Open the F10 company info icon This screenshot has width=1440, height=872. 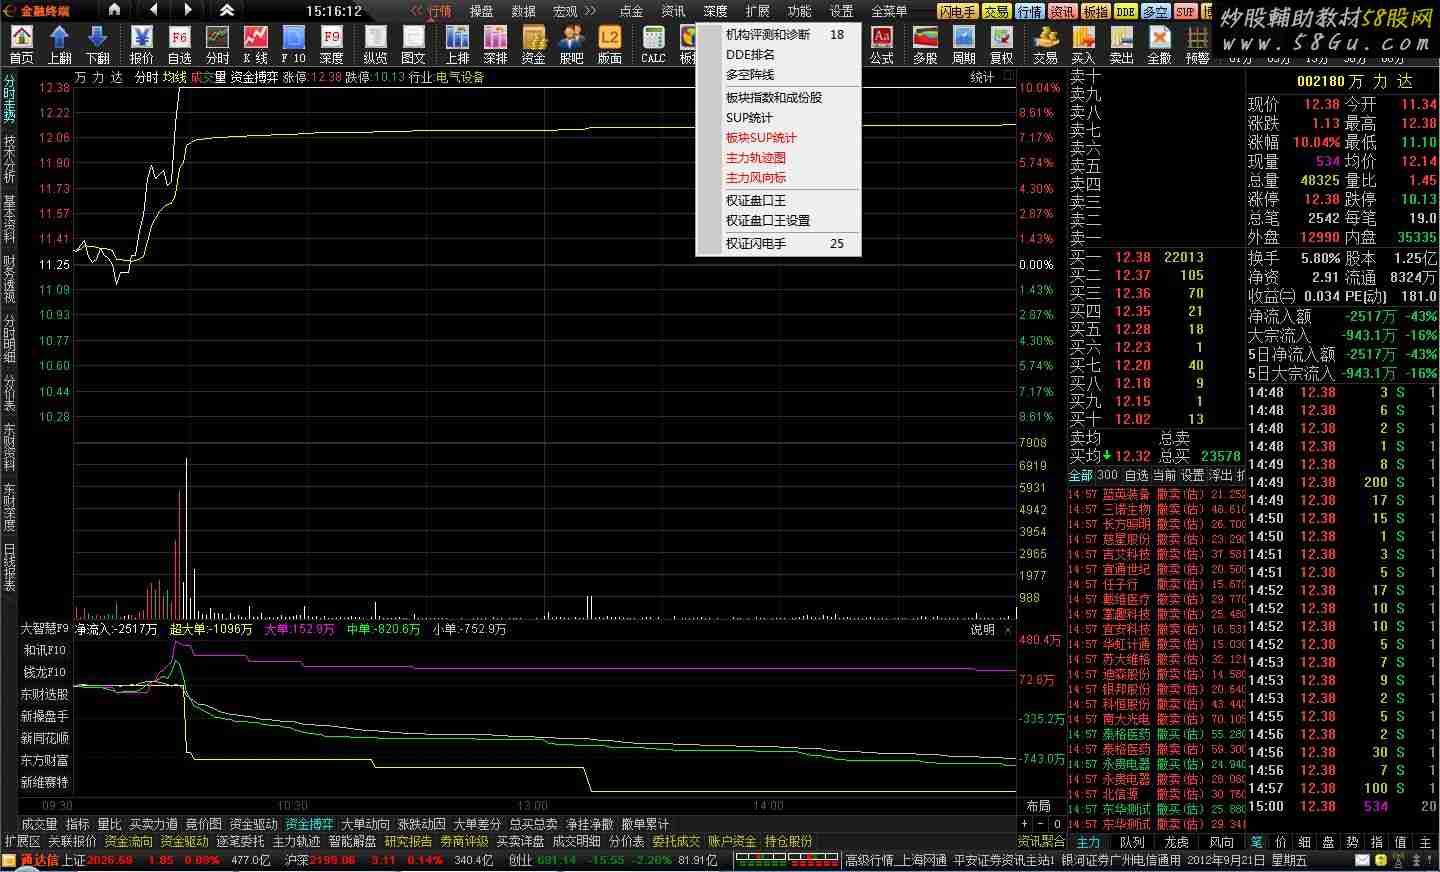[294, 45]
